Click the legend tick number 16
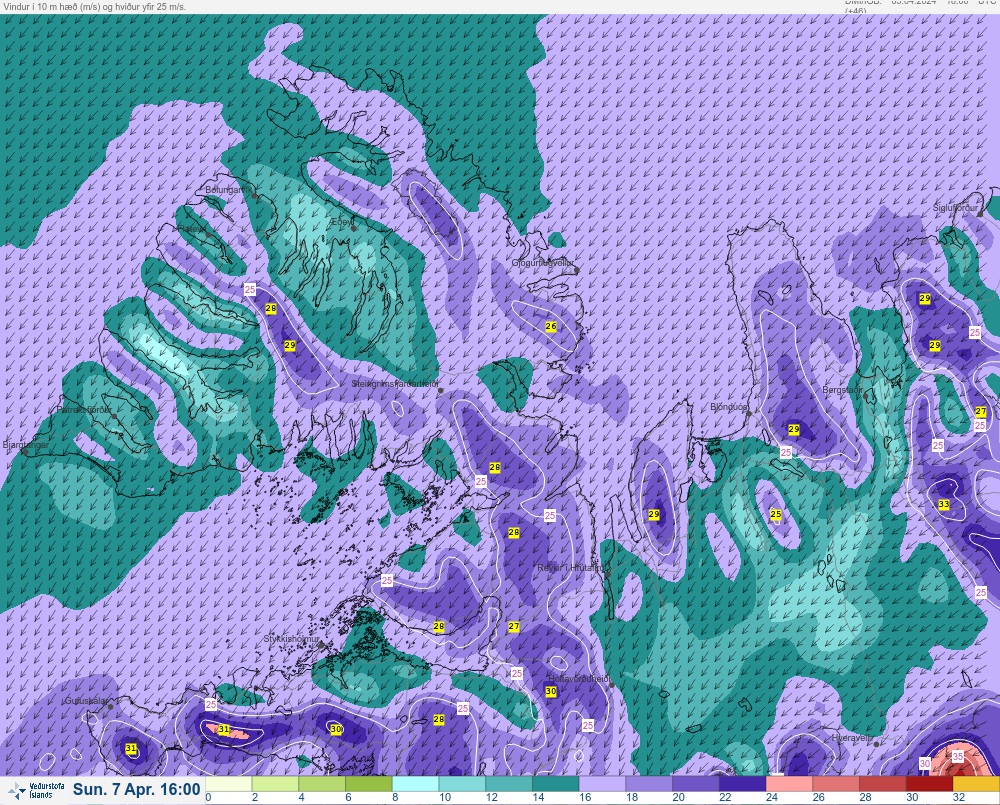 point(585,797)
